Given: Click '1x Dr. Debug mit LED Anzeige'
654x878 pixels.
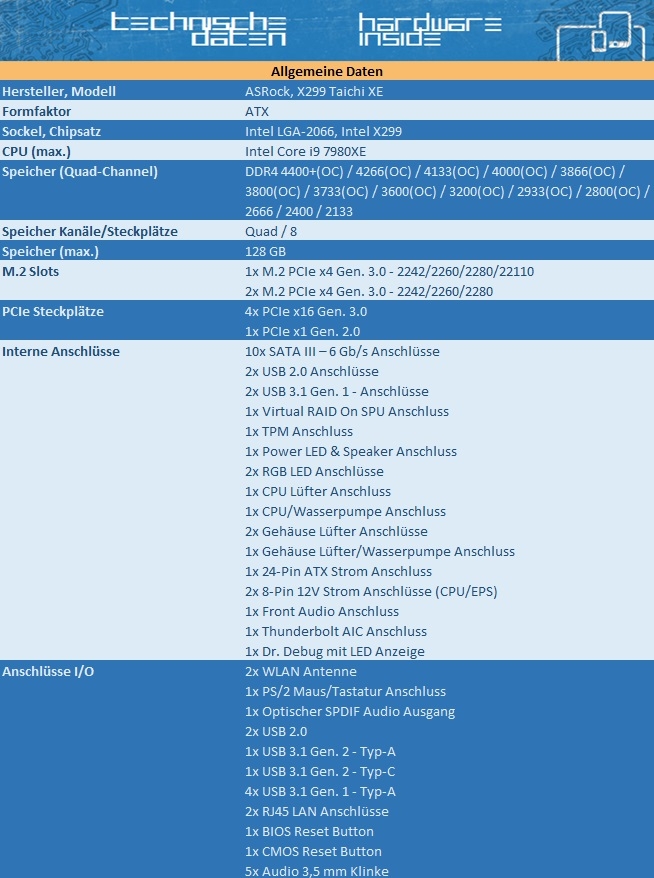Looking at the screenshot, I should [334, 652].
